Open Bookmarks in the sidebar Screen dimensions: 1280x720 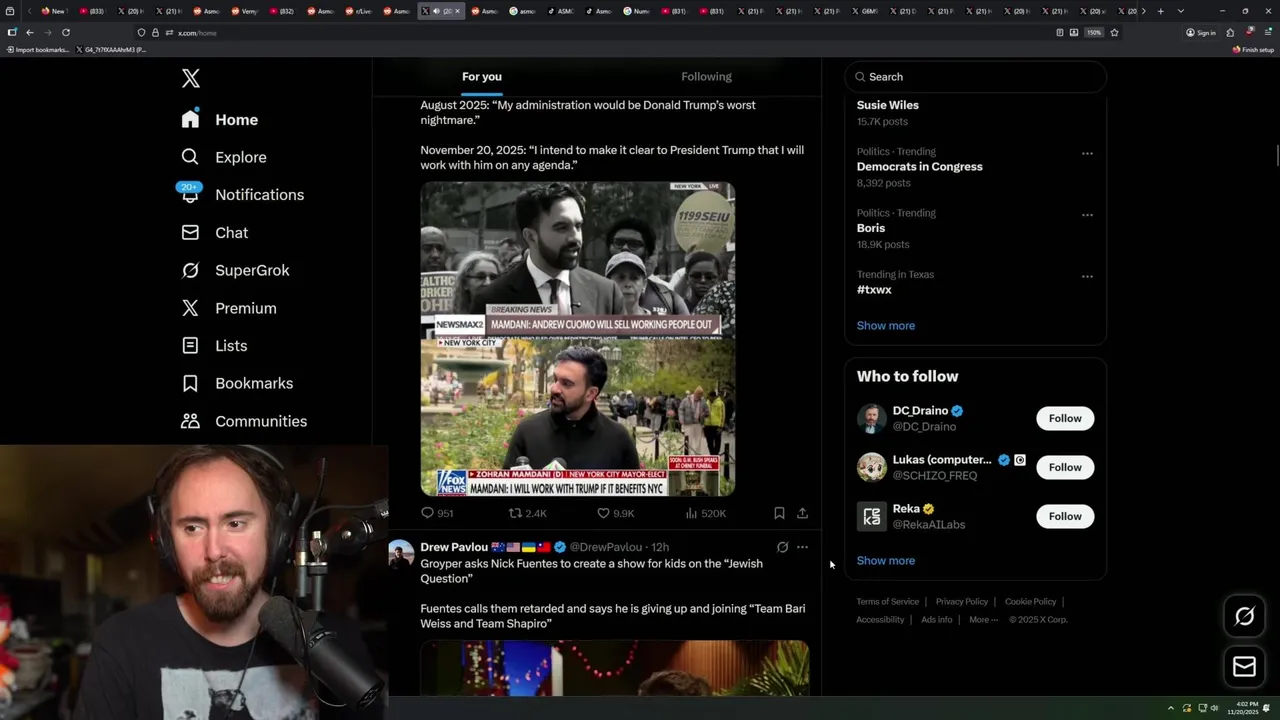pos(238,383)
